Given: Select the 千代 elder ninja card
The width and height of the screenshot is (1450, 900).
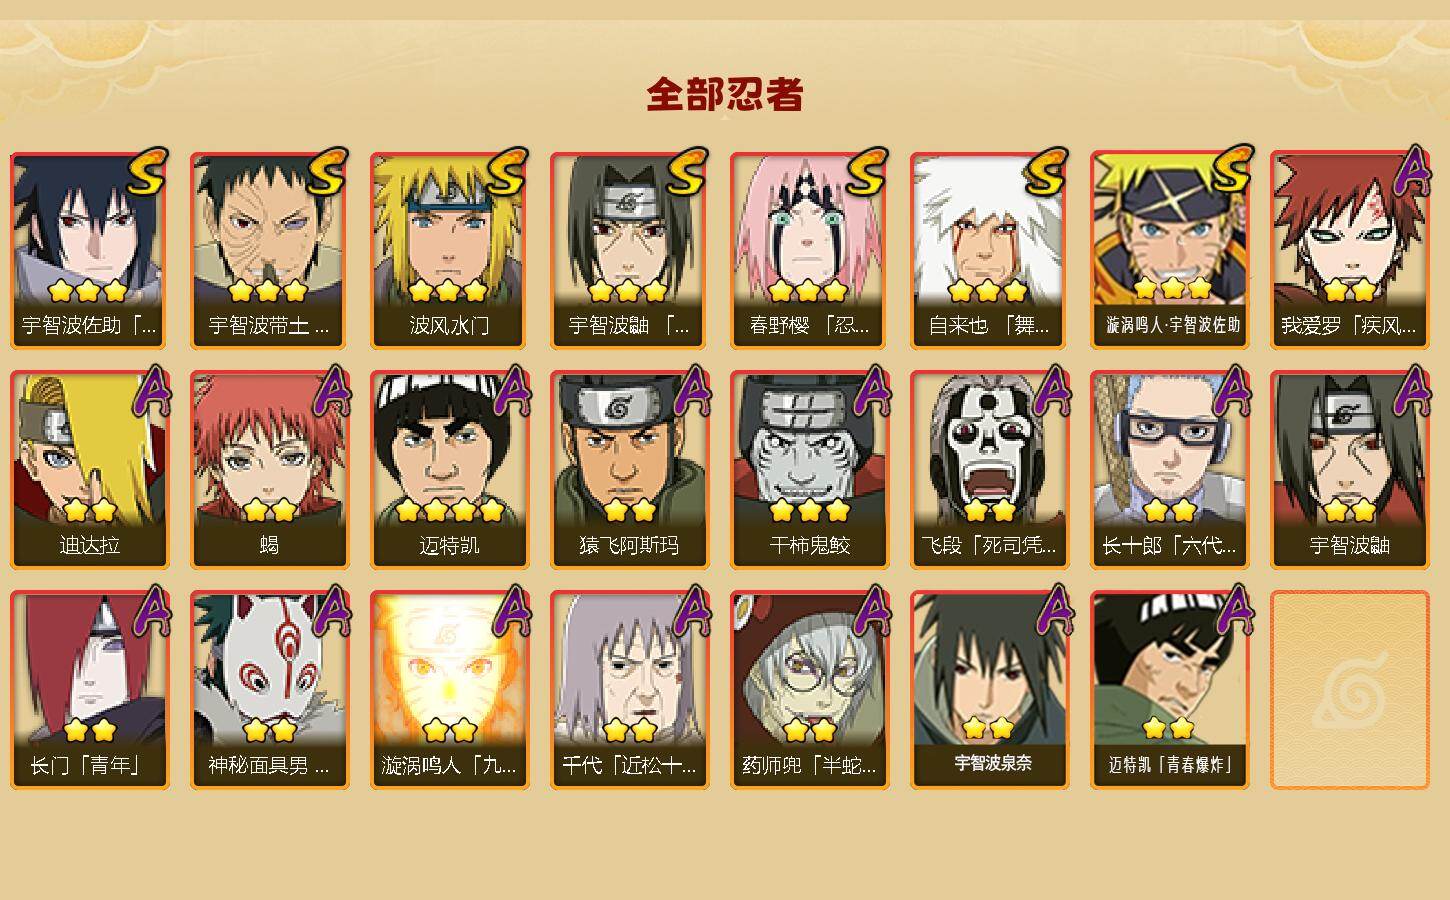Looking at the screenshot, I should click(629, 690).
